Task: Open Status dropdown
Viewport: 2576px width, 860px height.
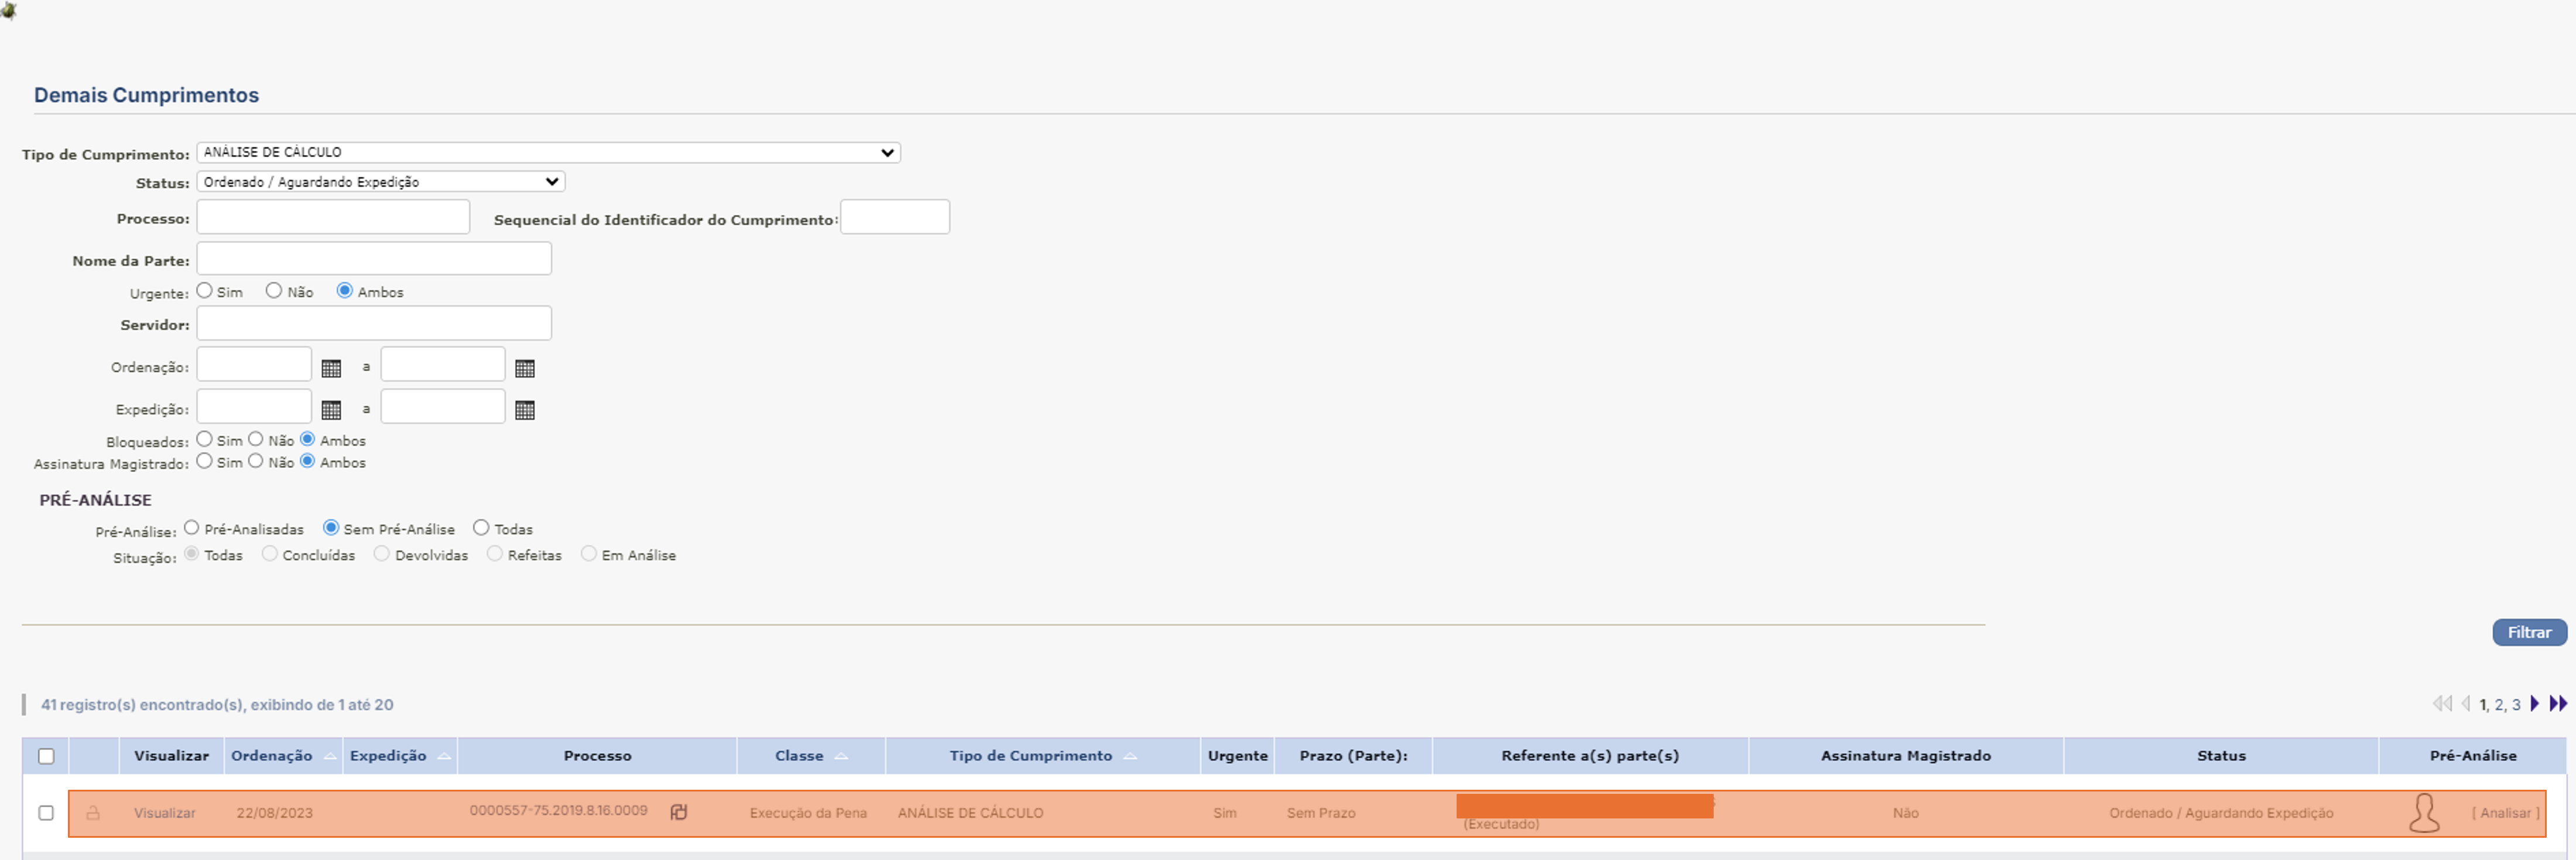Action: tap(381, 182)
